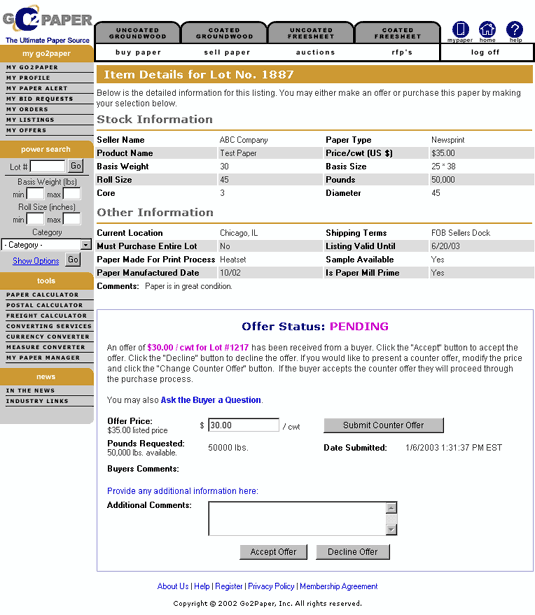The image size is (535, 615).
Task: Open the Paper Calculator tool
Action: point(42,295)
